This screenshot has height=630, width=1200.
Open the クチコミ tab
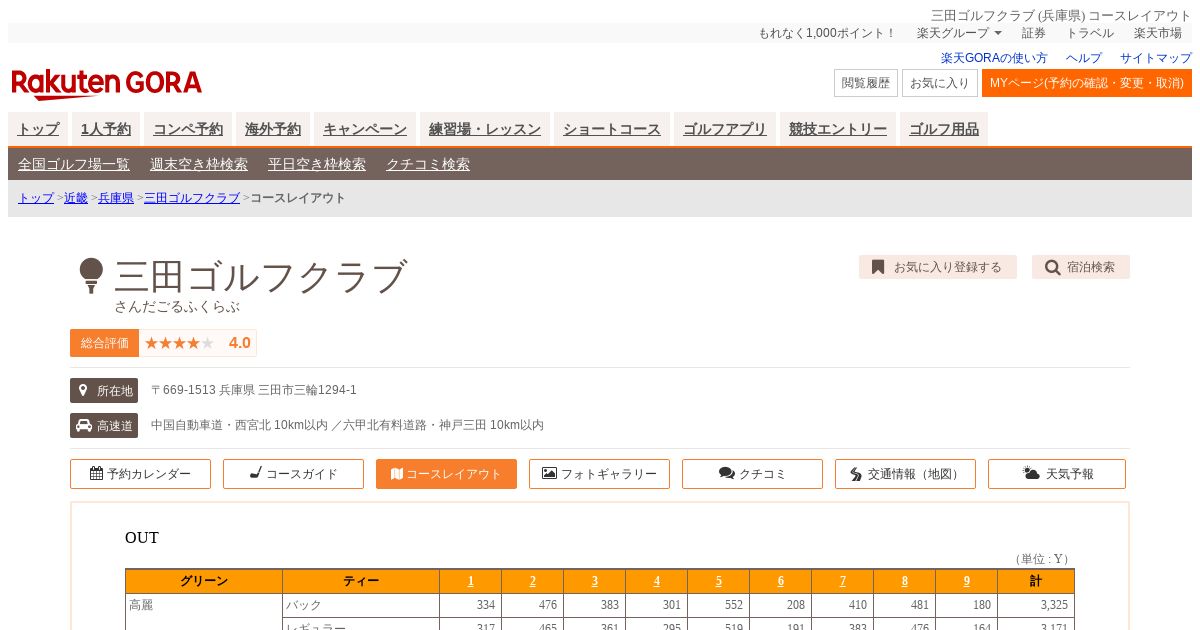pyautogui.click(x=752, y=474)
